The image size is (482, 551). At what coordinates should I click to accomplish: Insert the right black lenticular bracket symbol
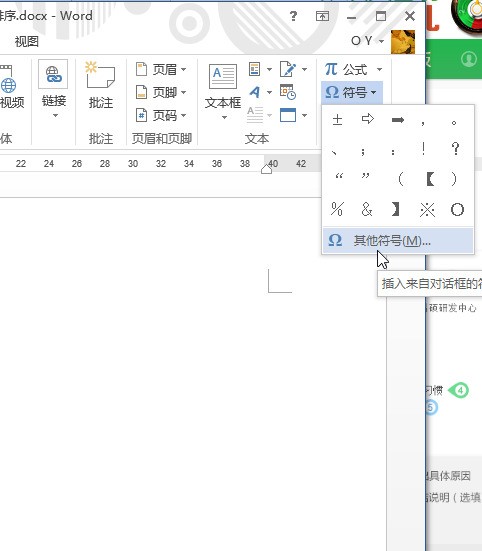click(396, 209)
